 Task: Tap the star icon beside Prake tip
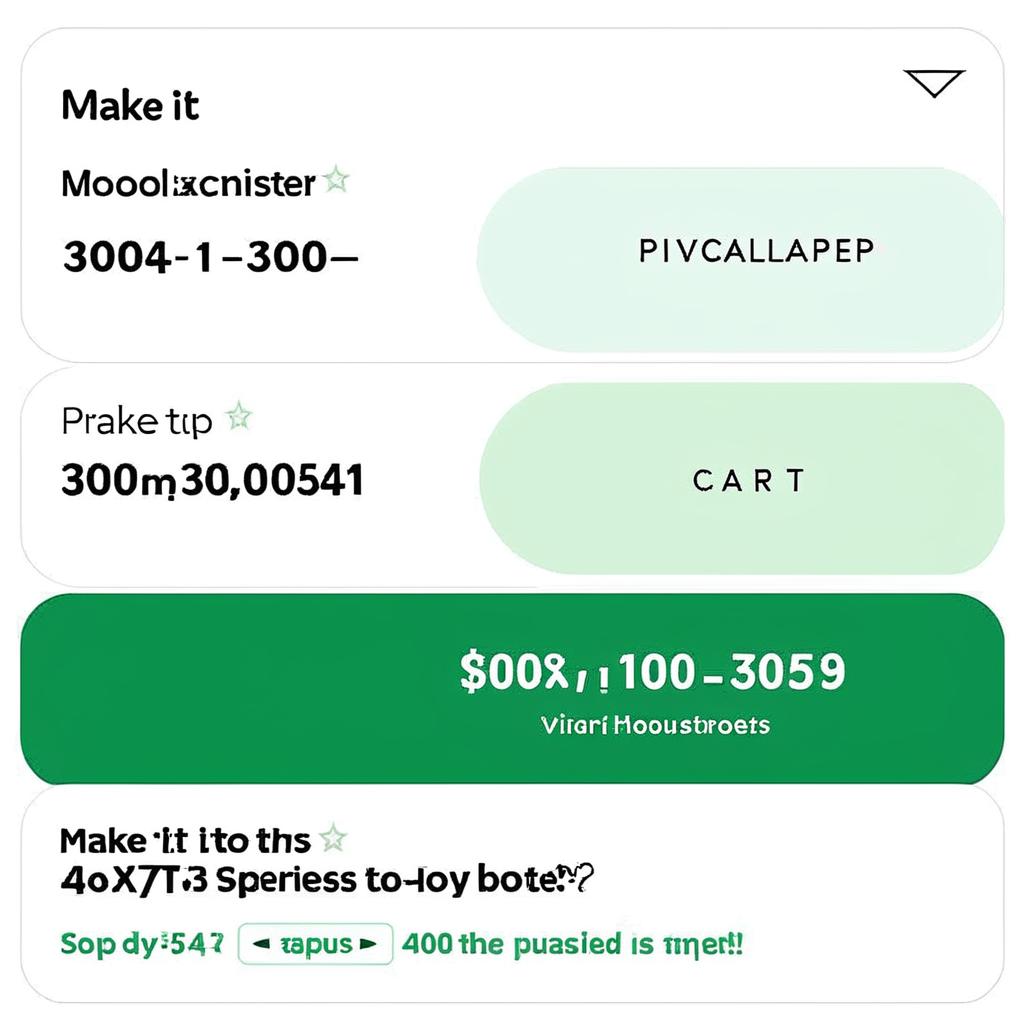239,415
